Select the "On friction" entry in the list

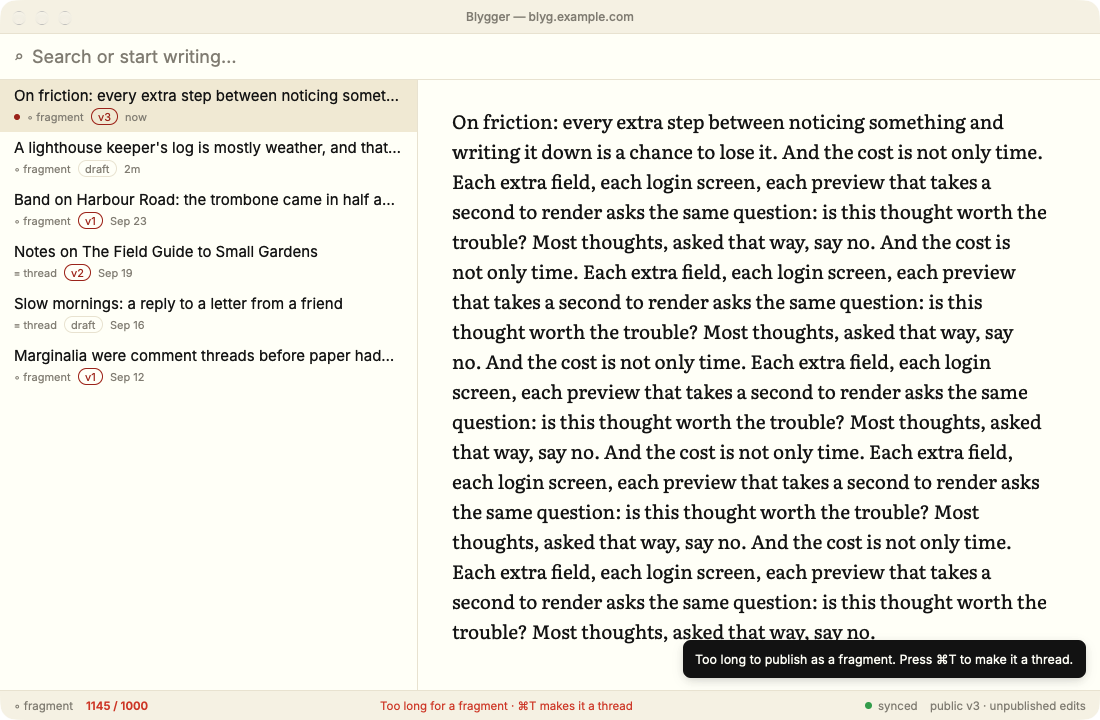[x=208, y=106]
